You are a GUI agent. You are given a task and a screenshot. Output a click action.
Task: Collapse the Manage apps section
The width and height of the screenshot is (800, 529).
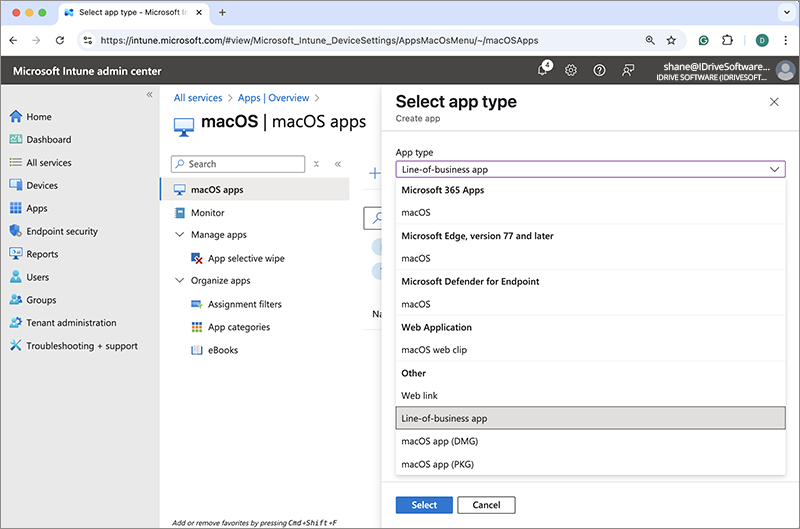click(179, 235)
